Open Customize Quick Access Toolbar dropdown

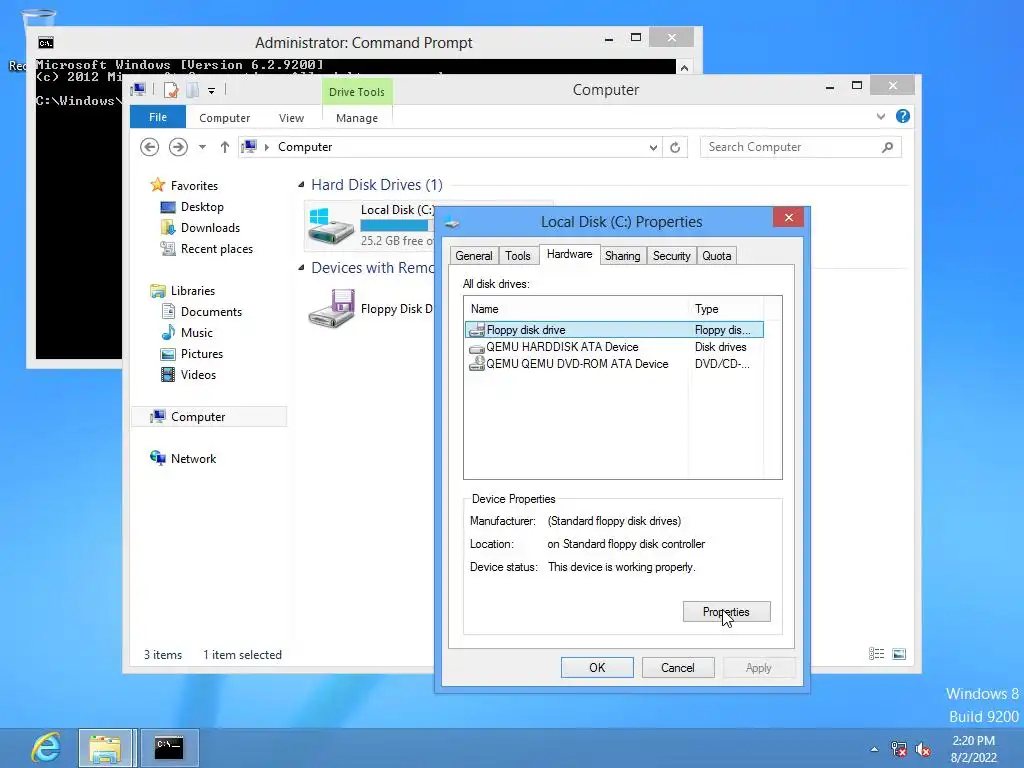(212, 91)
